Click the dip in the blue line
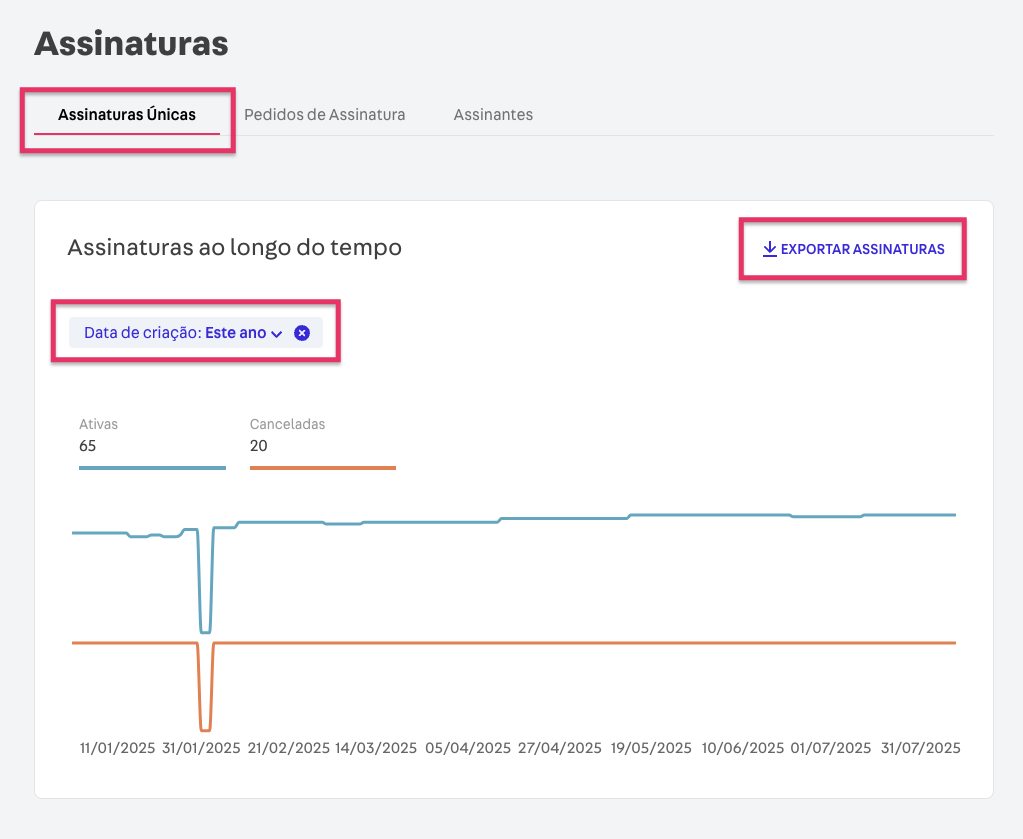The width and height of the screenshot is (1023, 839). pos(205,631)
